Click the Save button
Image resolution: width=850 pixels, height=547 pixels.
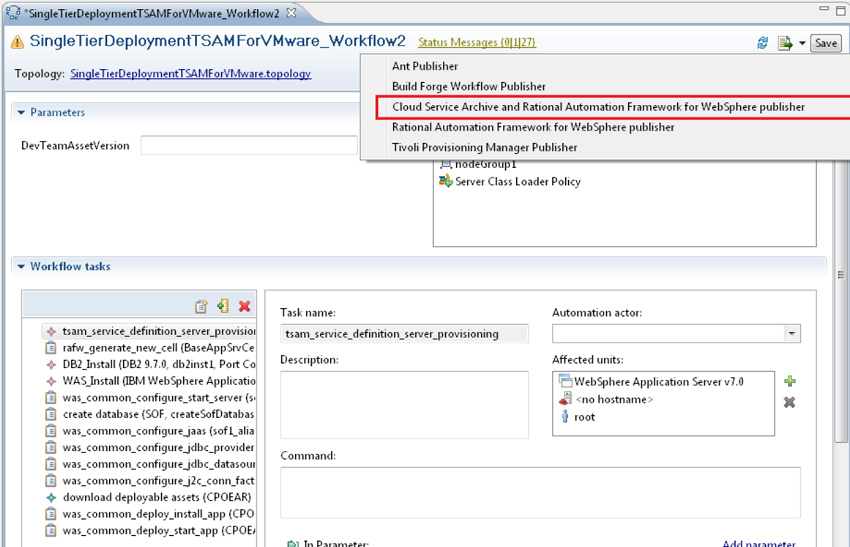click(826, 43)
